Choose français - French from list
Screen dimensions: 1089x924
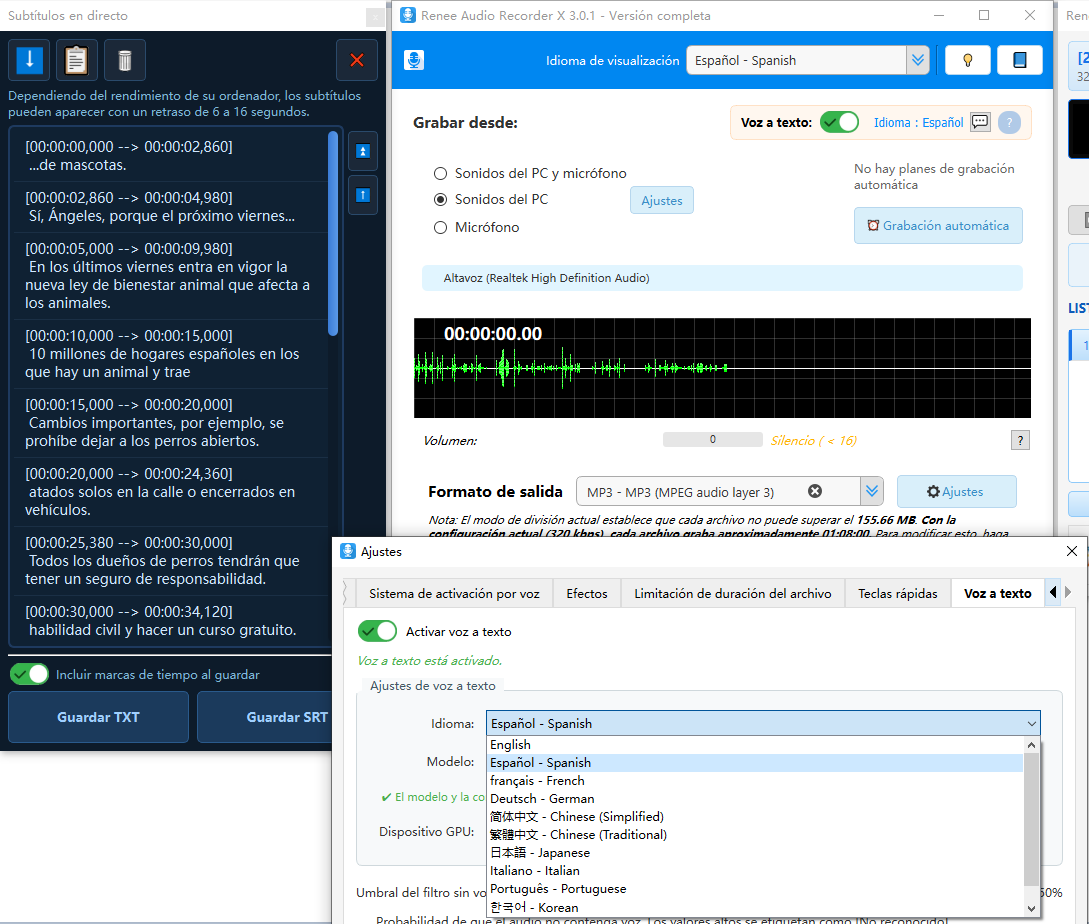pos(755,780)
